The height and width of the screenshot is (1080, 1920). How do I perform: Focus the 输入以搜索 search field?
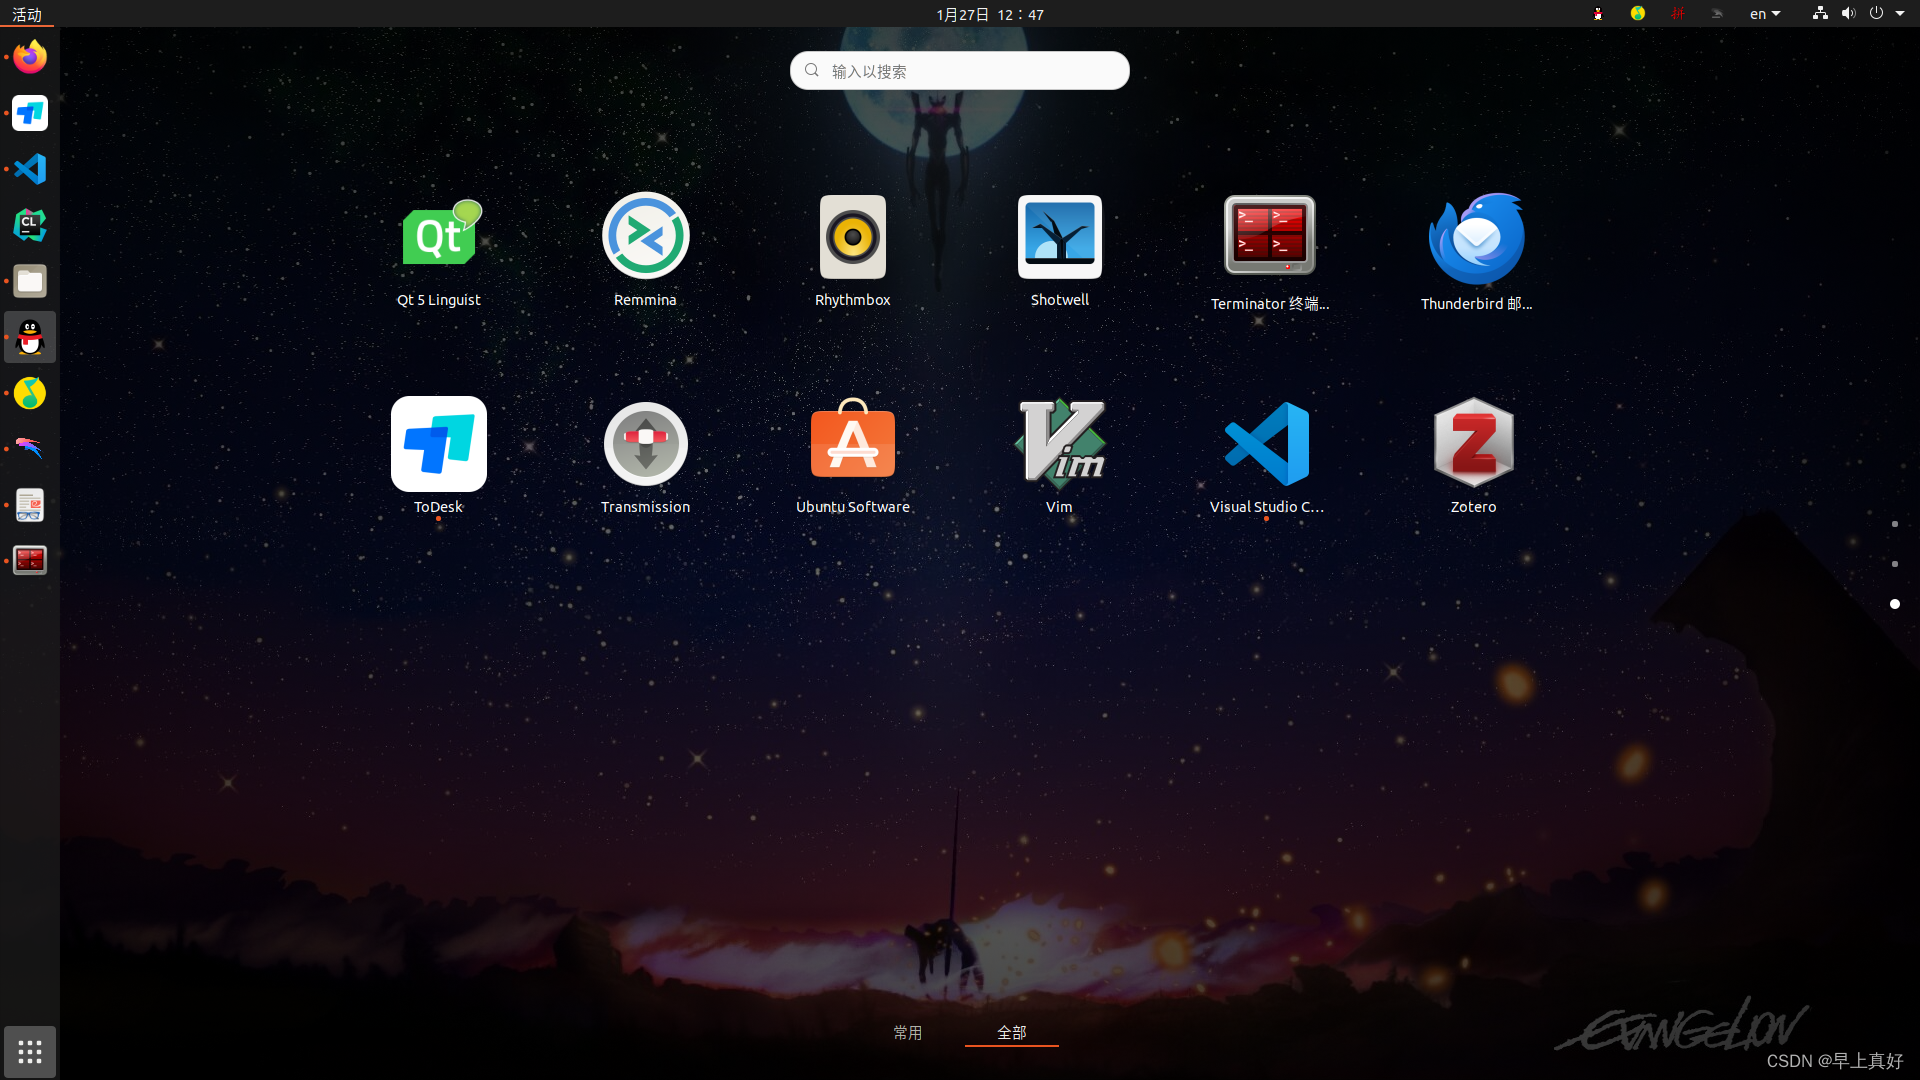tap(960, 71)
